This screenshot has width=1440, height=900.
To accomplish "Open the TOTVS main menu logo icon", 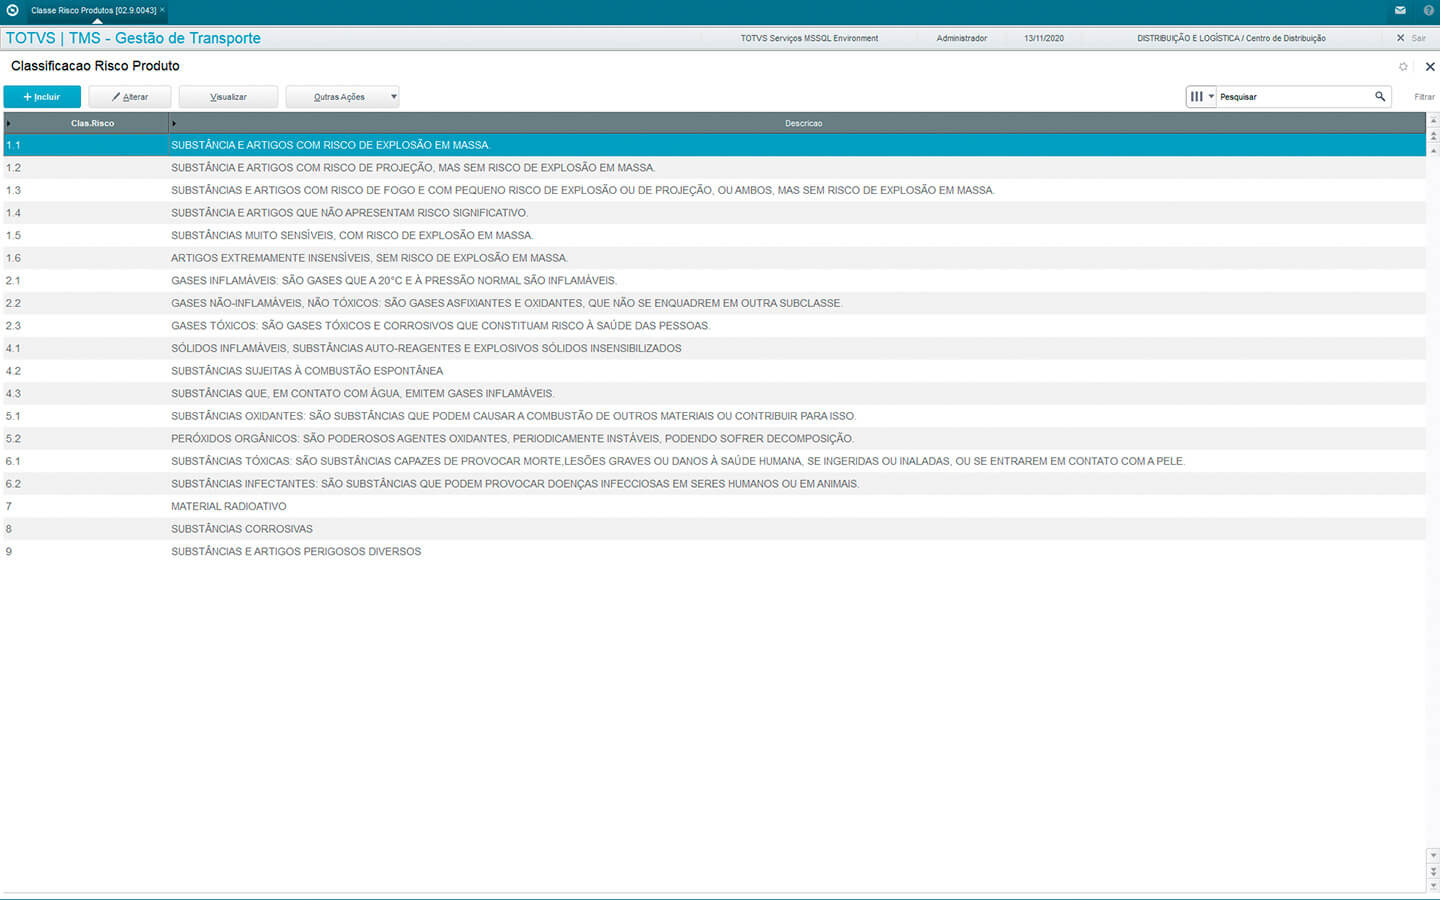I will pos(12,10).
